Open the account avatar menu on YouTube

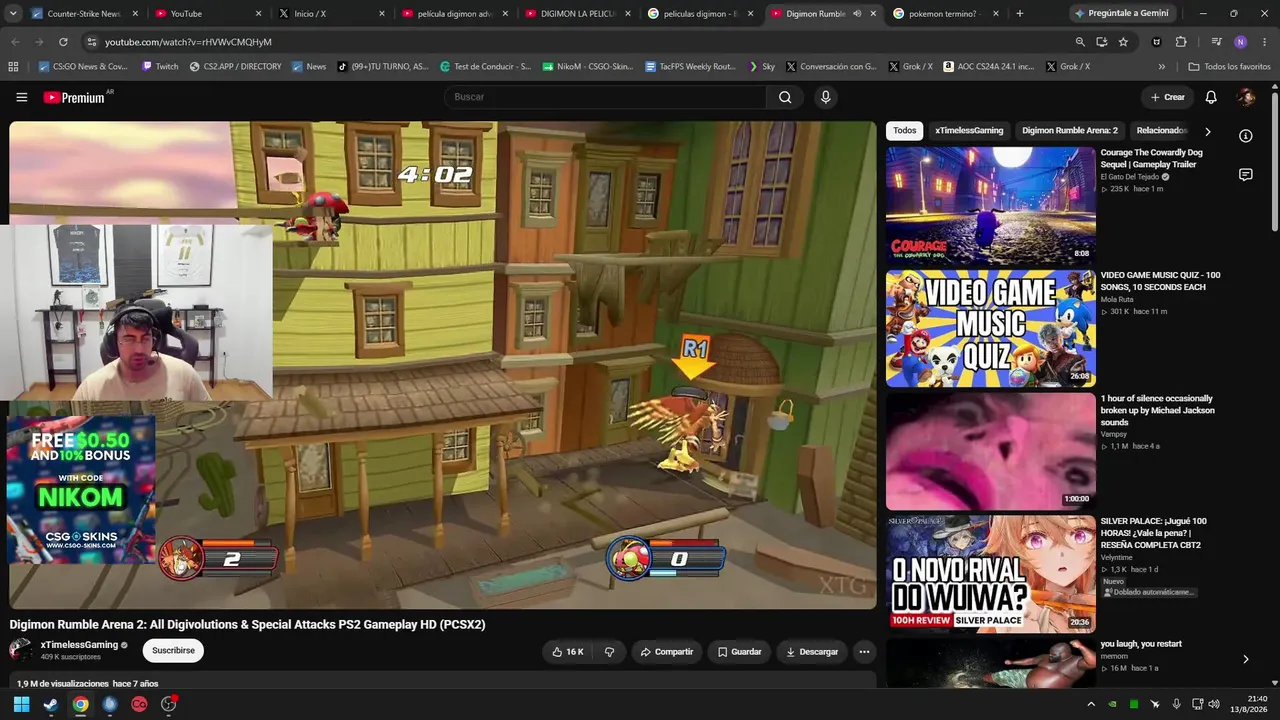coord(1246,97)
